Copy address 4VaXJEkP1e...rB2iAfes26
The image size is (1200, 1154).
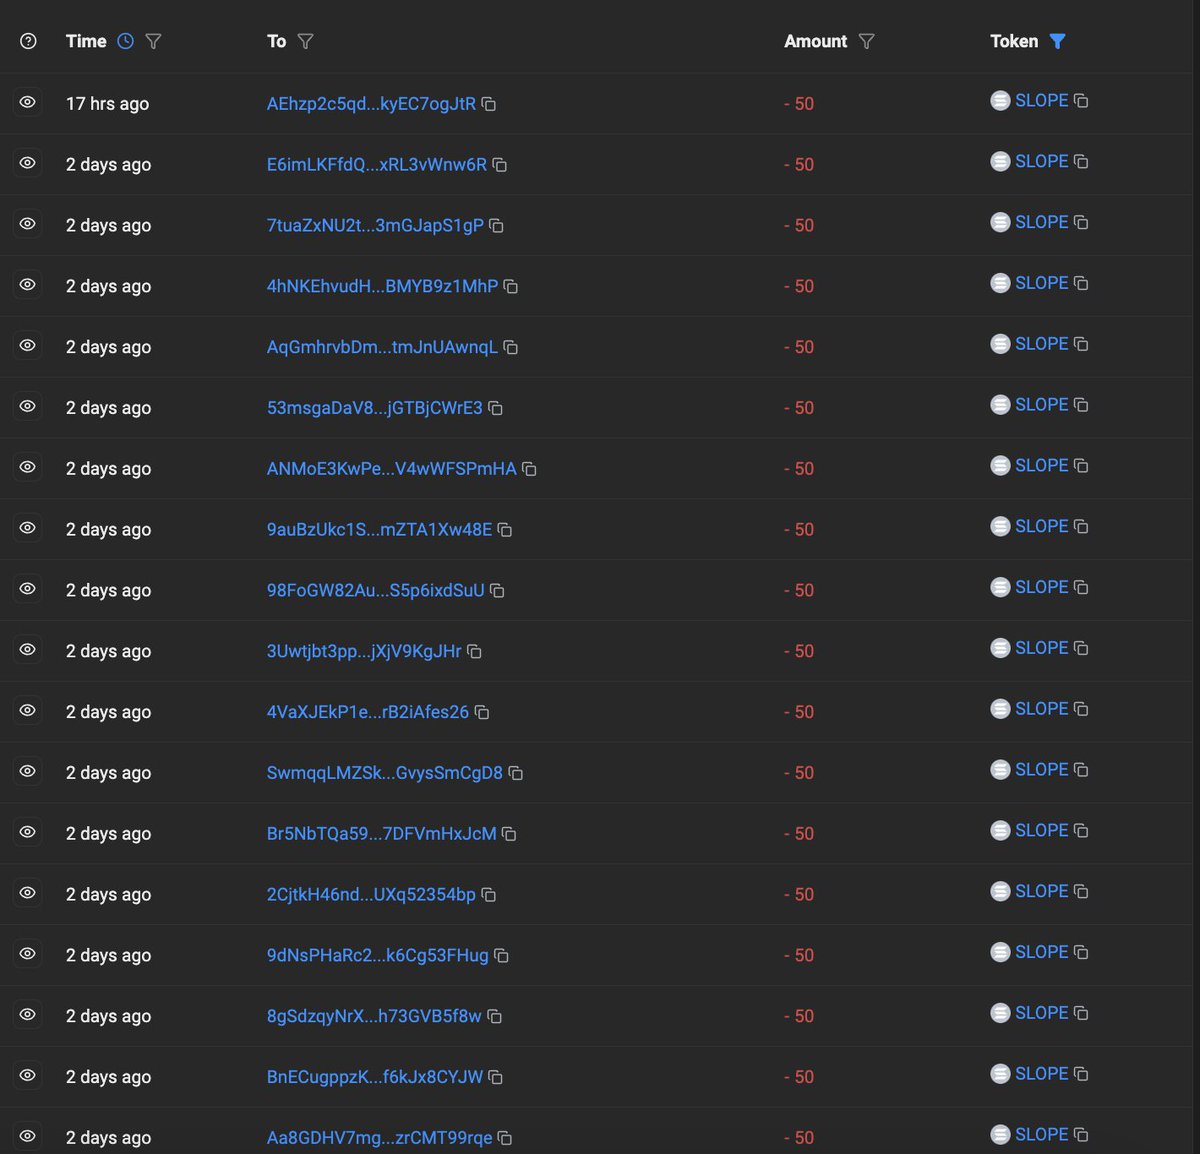pos(482,713)
